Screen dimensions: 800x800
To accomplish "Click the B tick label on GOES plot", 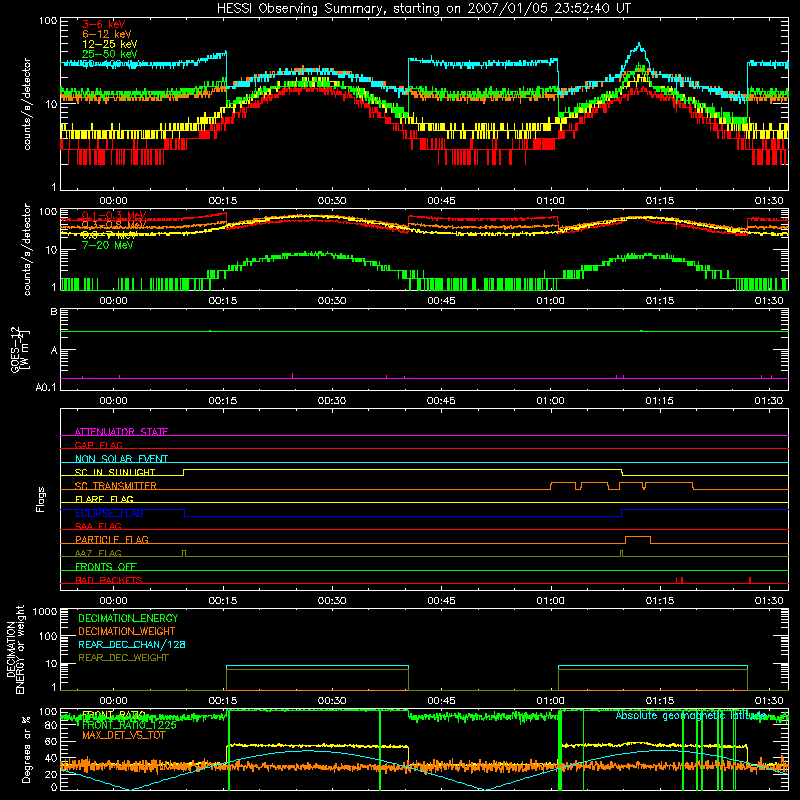I will tap(54, 311).
